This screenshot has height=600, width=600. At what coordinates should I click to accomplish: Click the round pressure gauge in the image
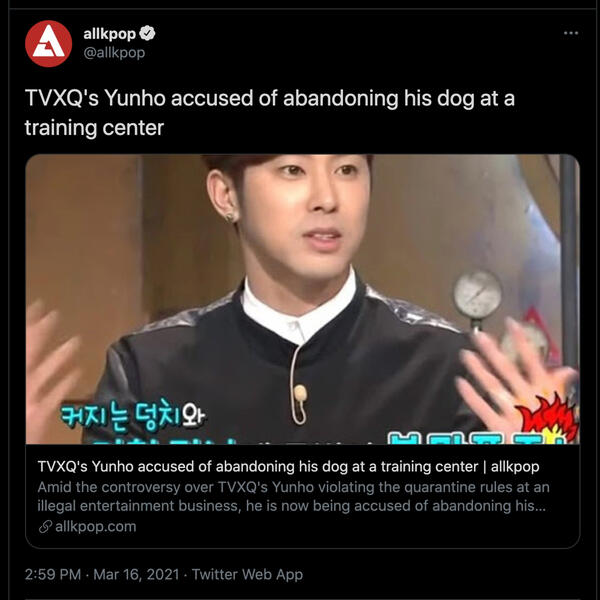pyautogui.click(x=477, y=294)
